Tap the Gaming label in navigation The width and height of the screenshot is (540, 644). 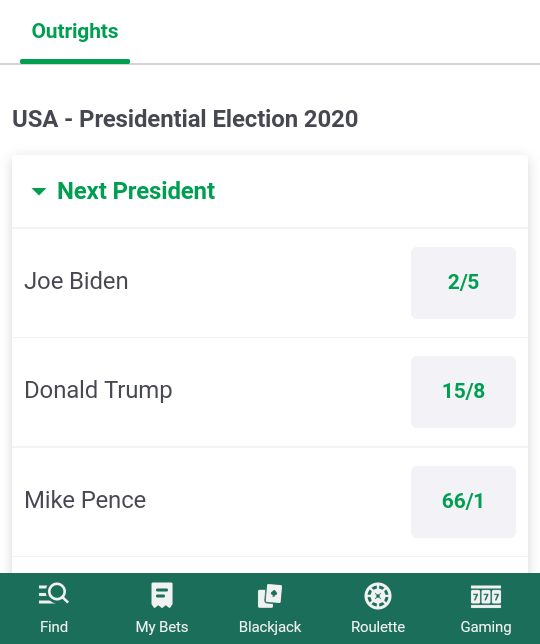[486, 628]
